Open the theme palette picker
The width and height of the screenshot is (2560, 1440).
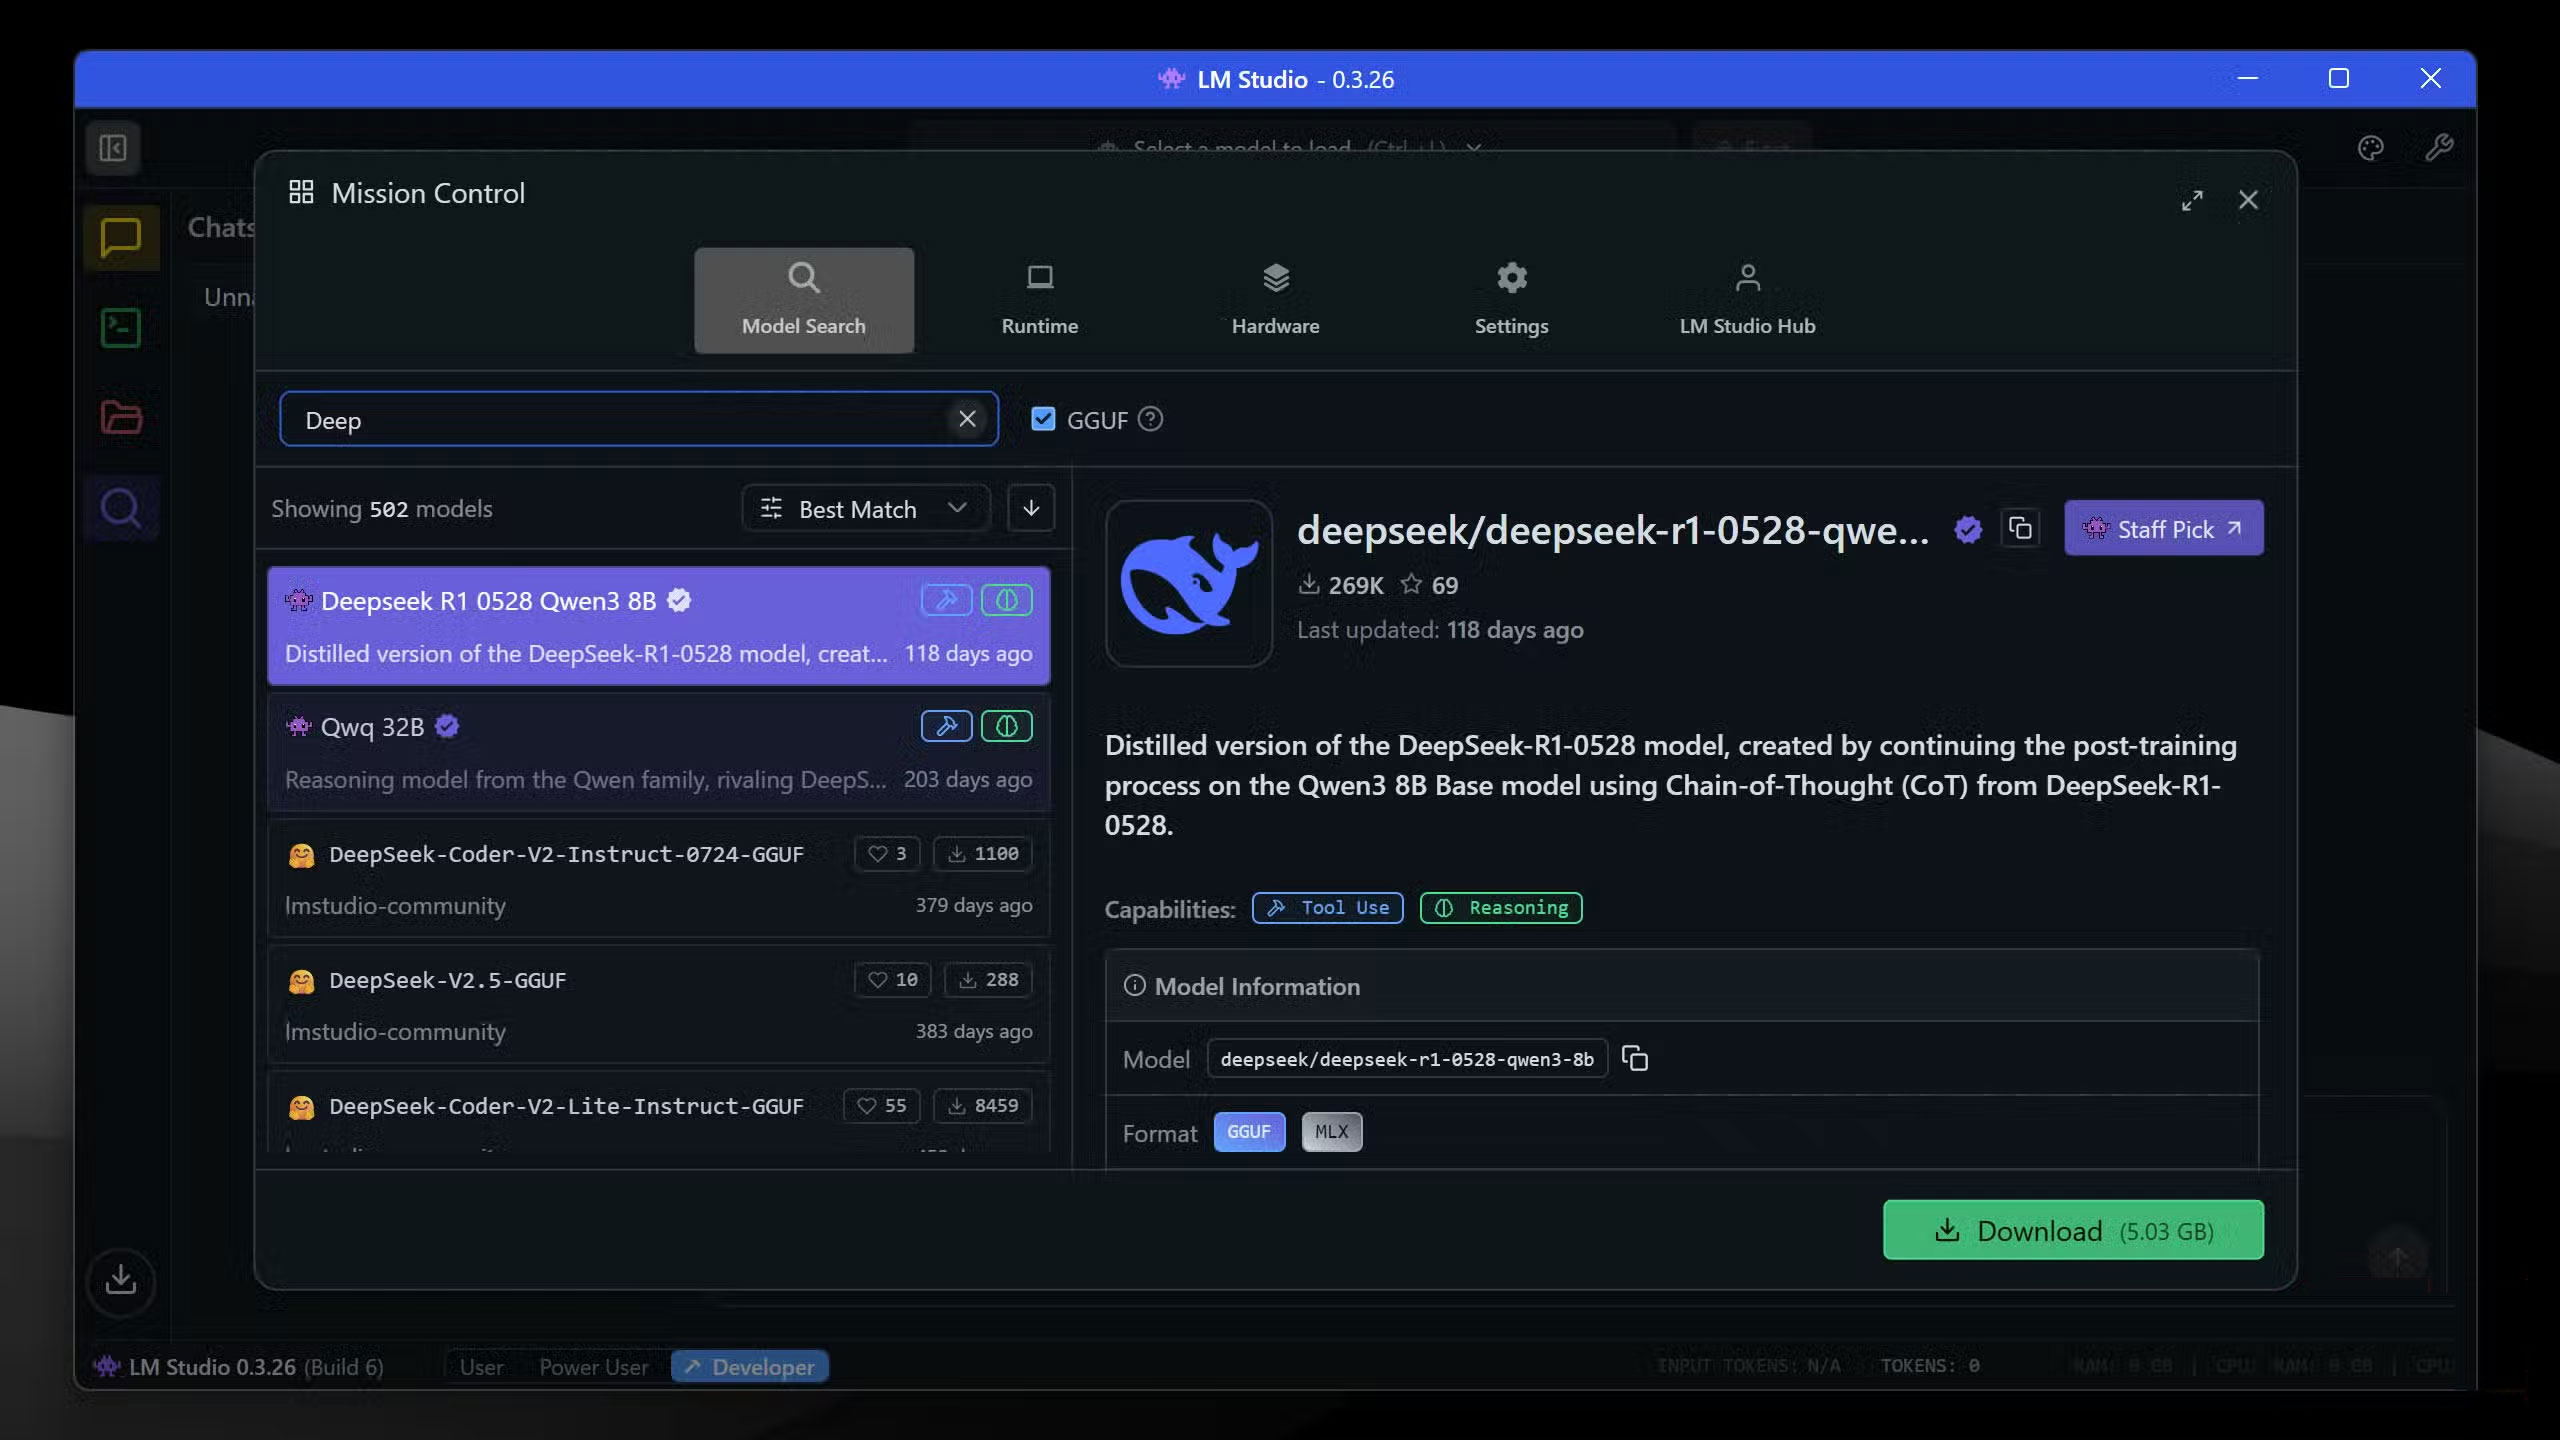pyautogui.click(x=2371, y=148)
